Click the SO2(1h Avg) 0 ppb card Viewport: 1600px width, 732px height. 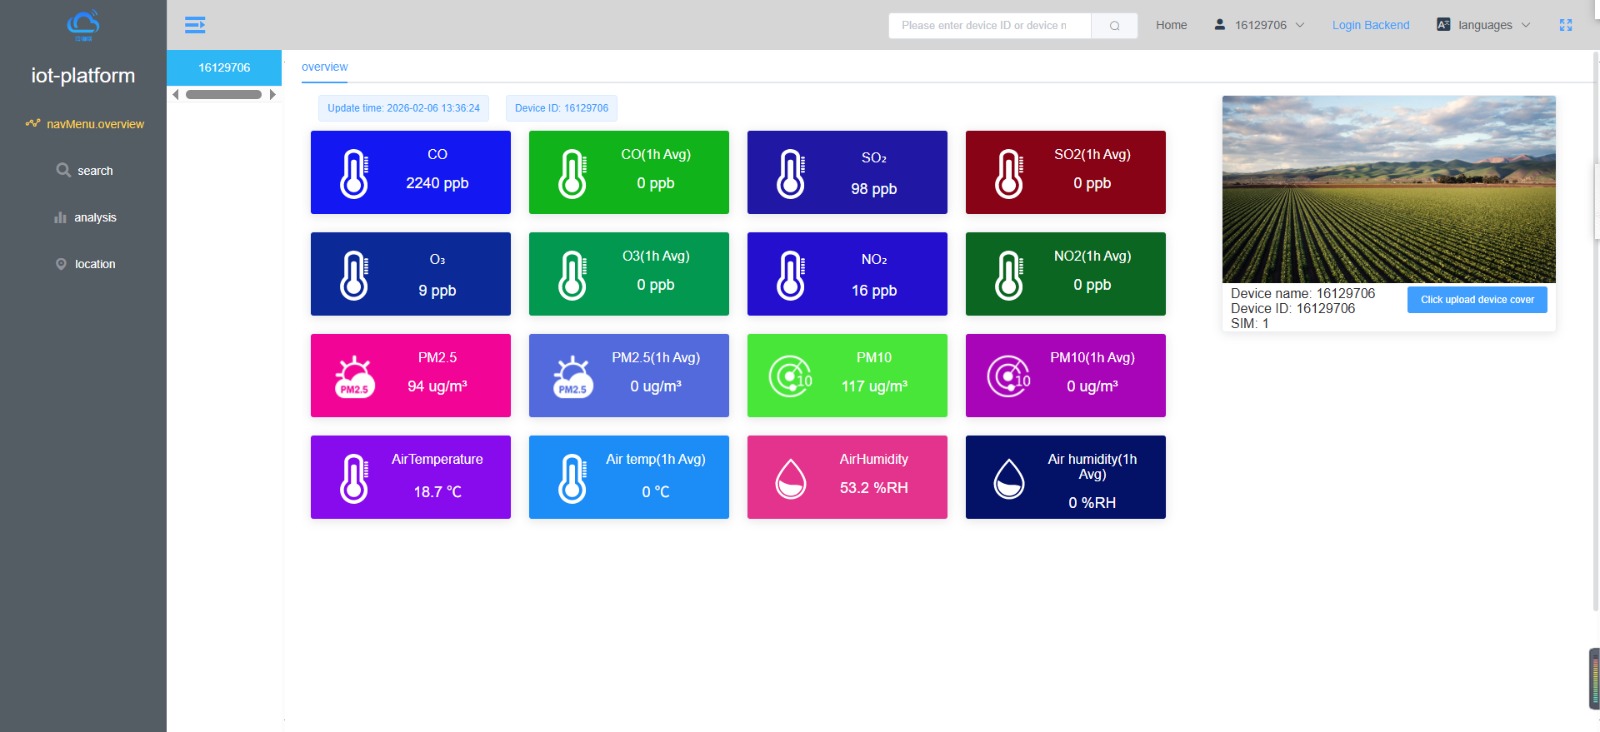[1066, 172]
